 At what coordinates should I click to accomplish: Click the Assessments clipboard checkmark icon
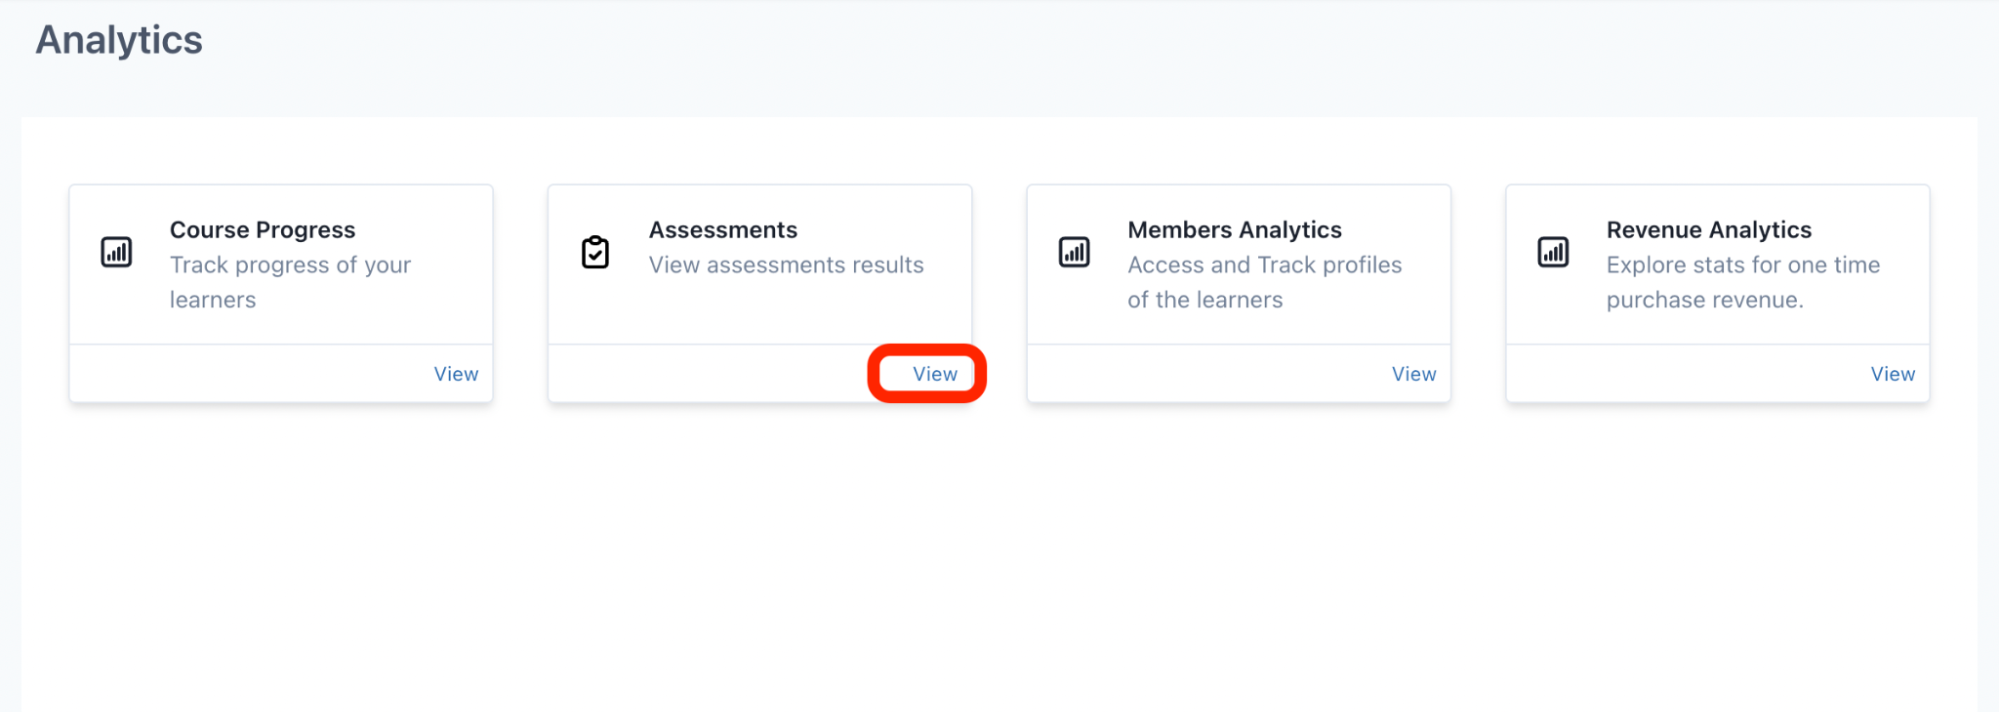point(595,252)
